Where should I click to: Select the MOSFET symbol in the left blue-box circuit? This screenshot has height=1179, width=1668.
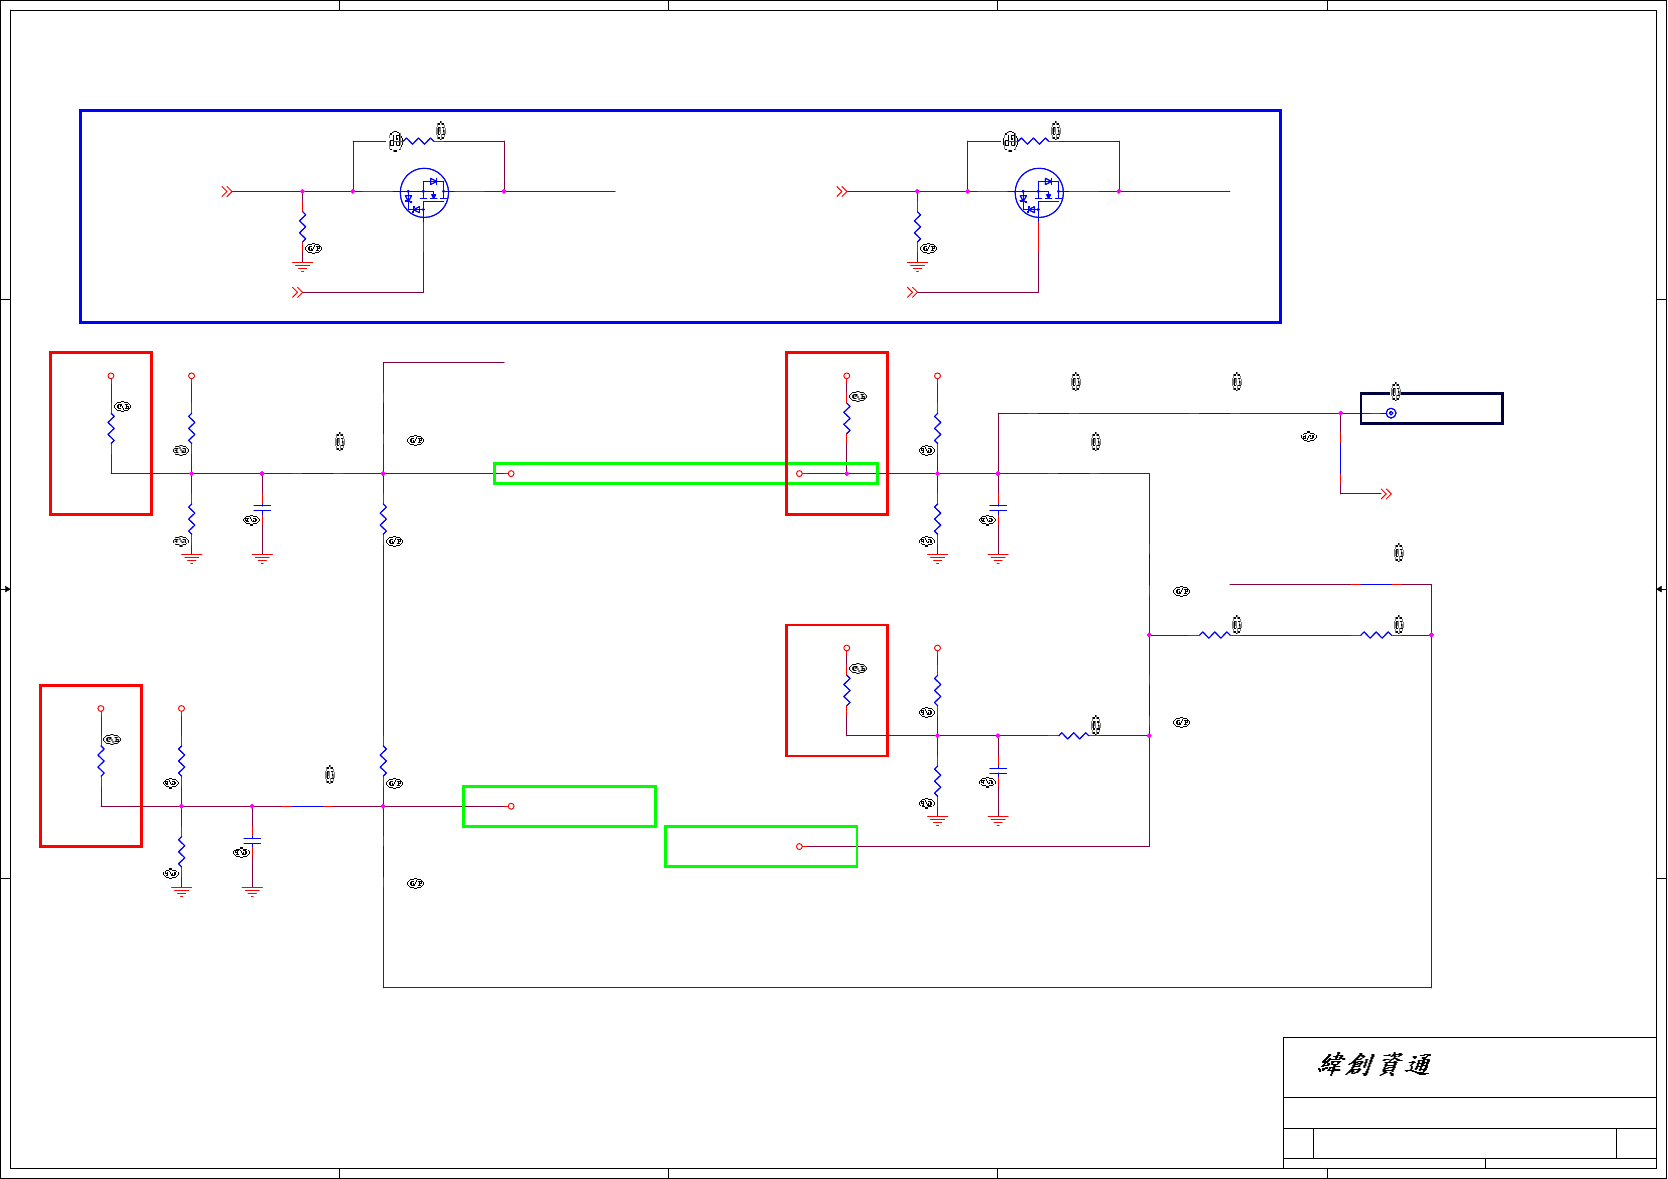coord(424,193)
